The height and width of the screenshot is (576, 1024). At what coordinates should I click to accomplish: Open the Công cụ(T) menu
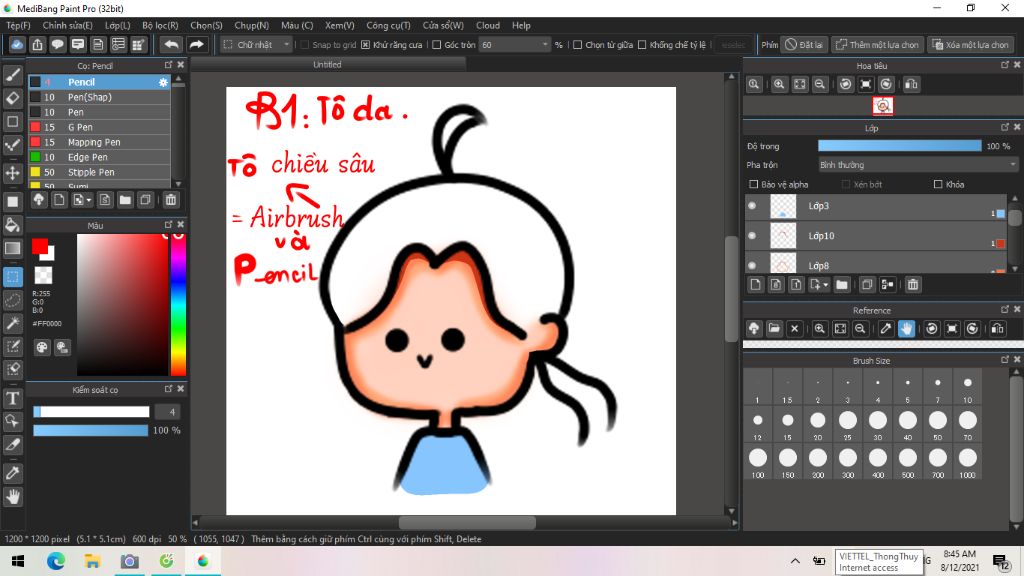click(x=388, y=25)
